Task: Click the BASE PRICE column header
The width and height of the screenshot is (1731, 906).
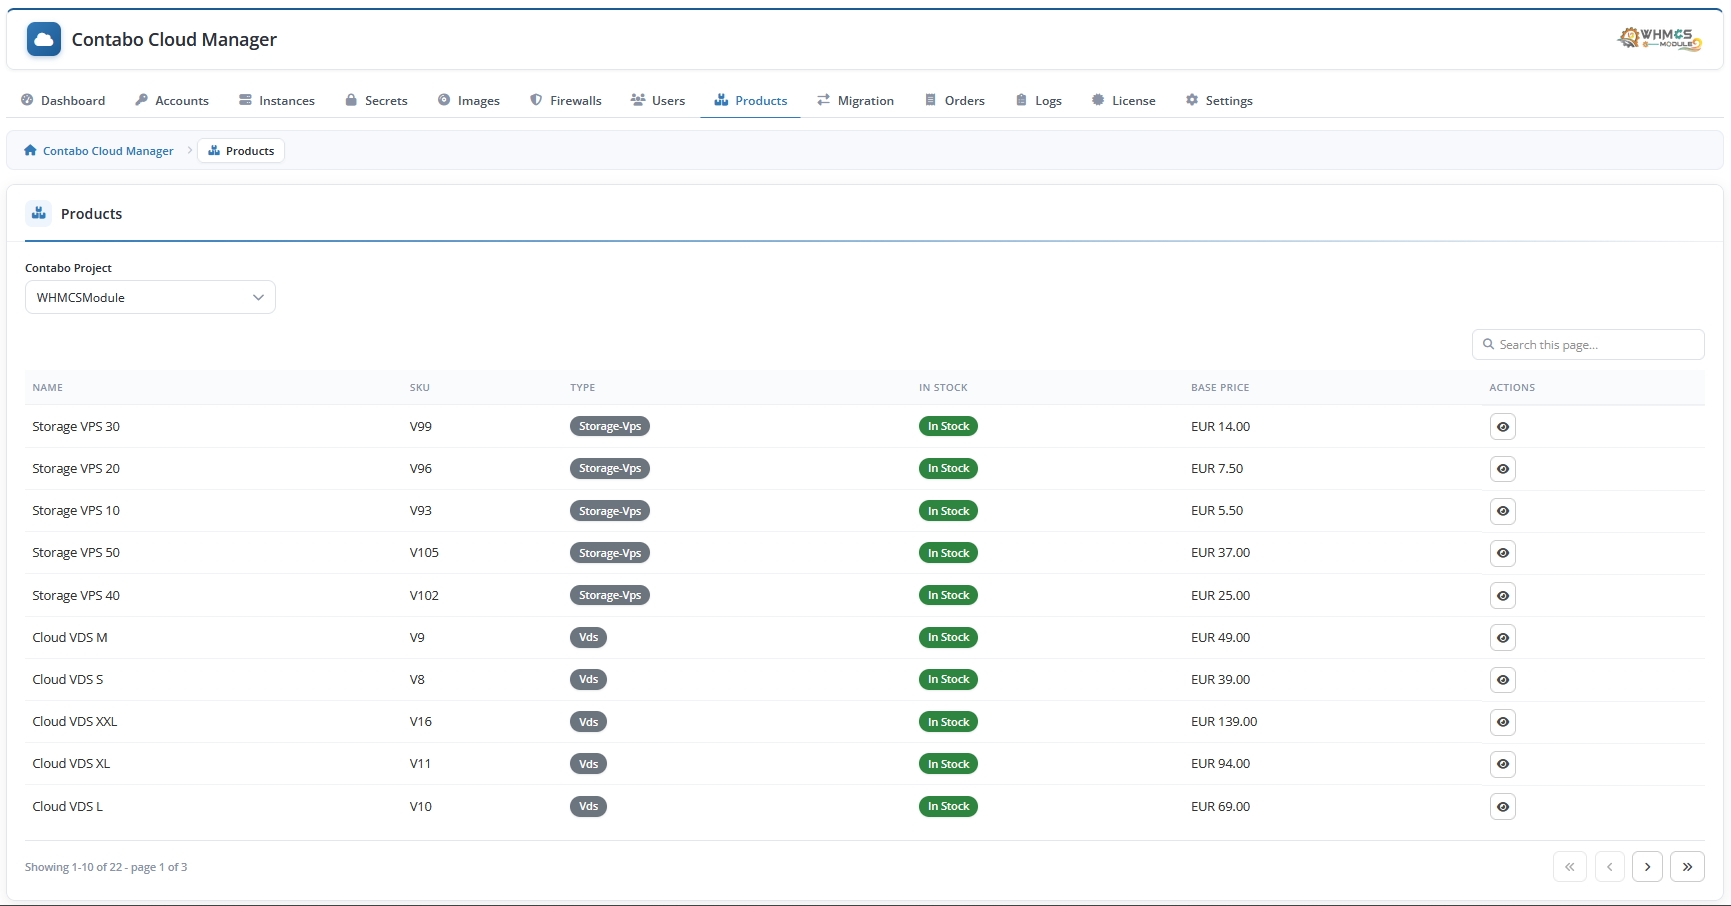Action: pos(1220,388)
